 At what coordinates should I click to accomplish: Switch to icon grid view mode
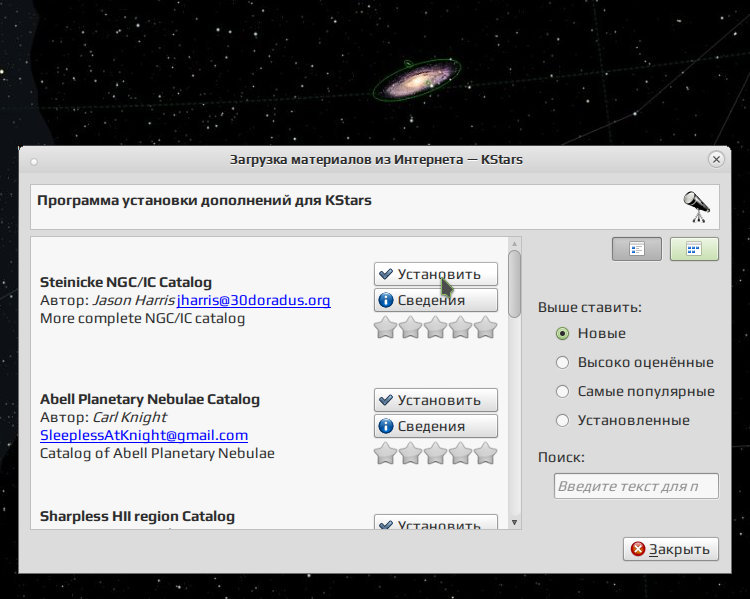coord(694,249)
